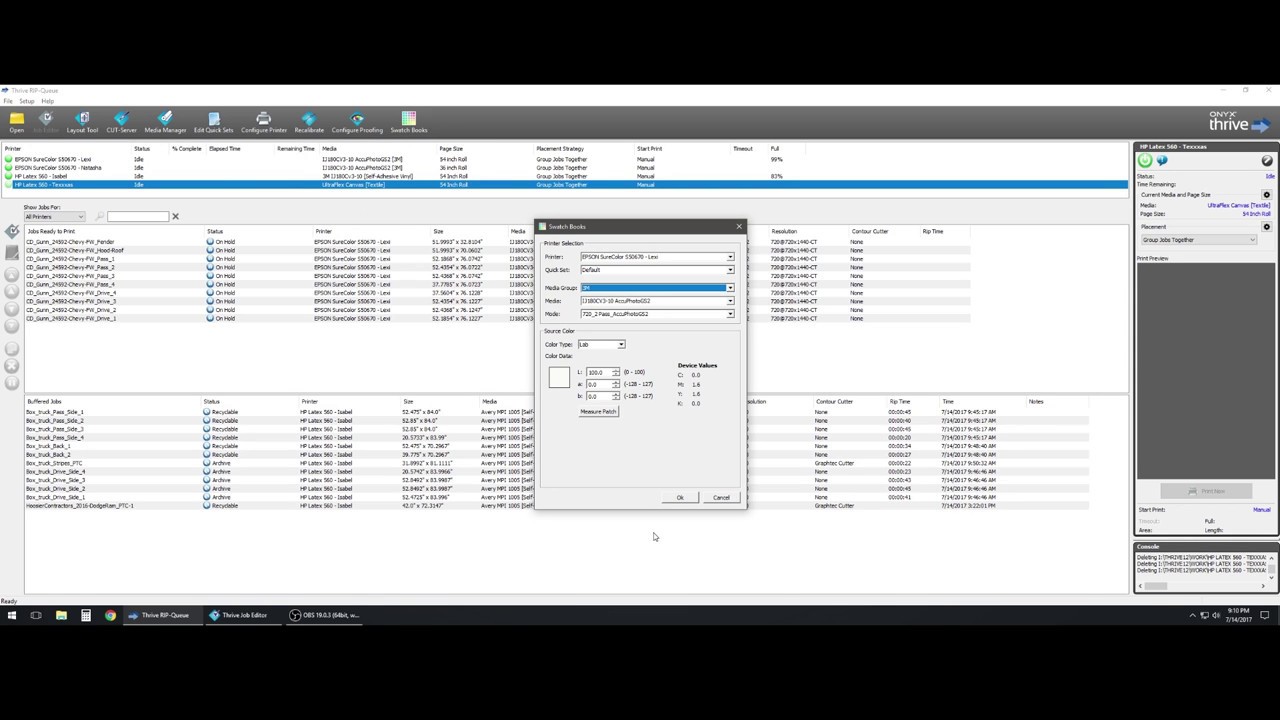
Task: Click the job editor checkmark side icon
Action: click(12, 232)
